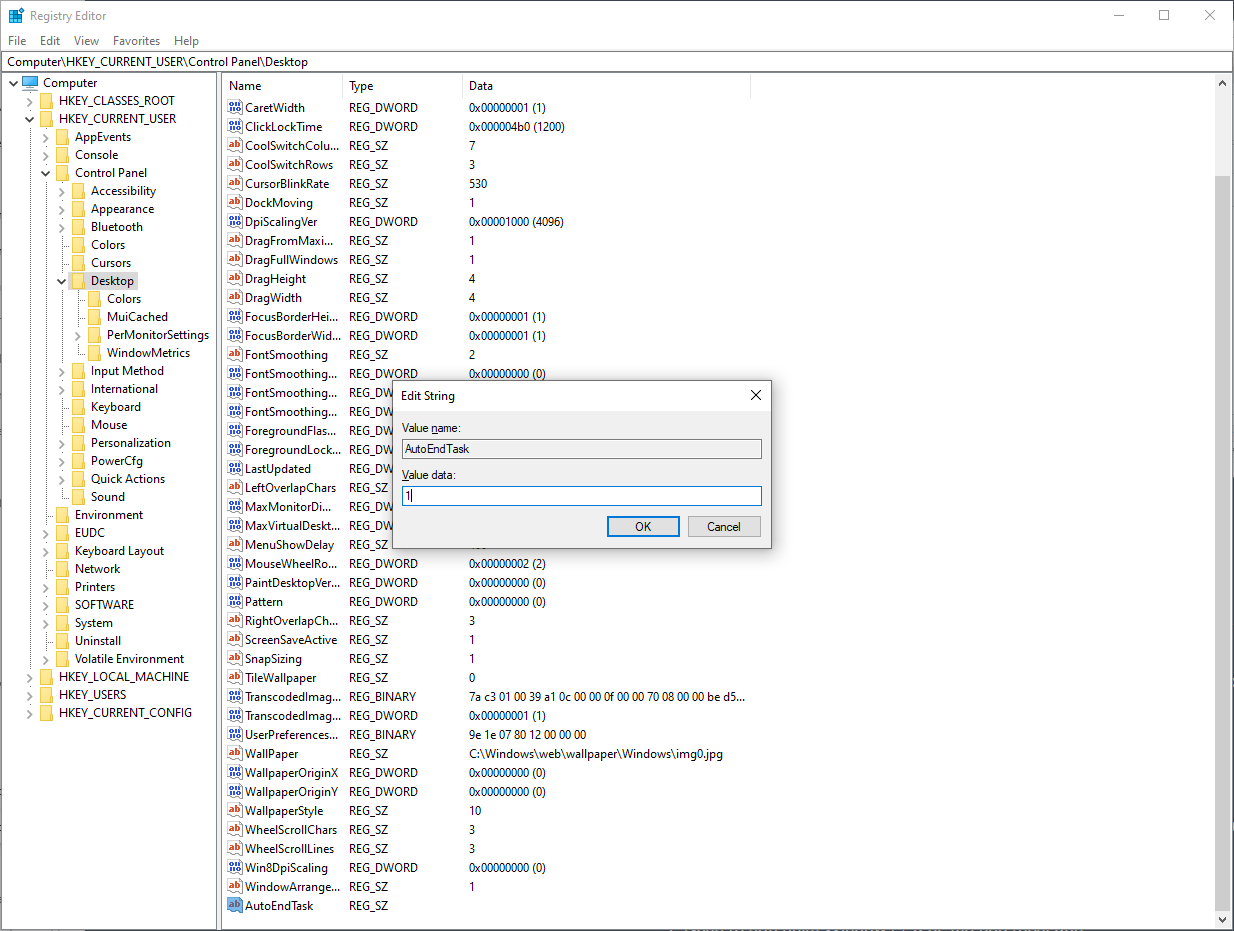Open the Favorites menu
This screenshot has height=931, width=1234.
point(136,40)
